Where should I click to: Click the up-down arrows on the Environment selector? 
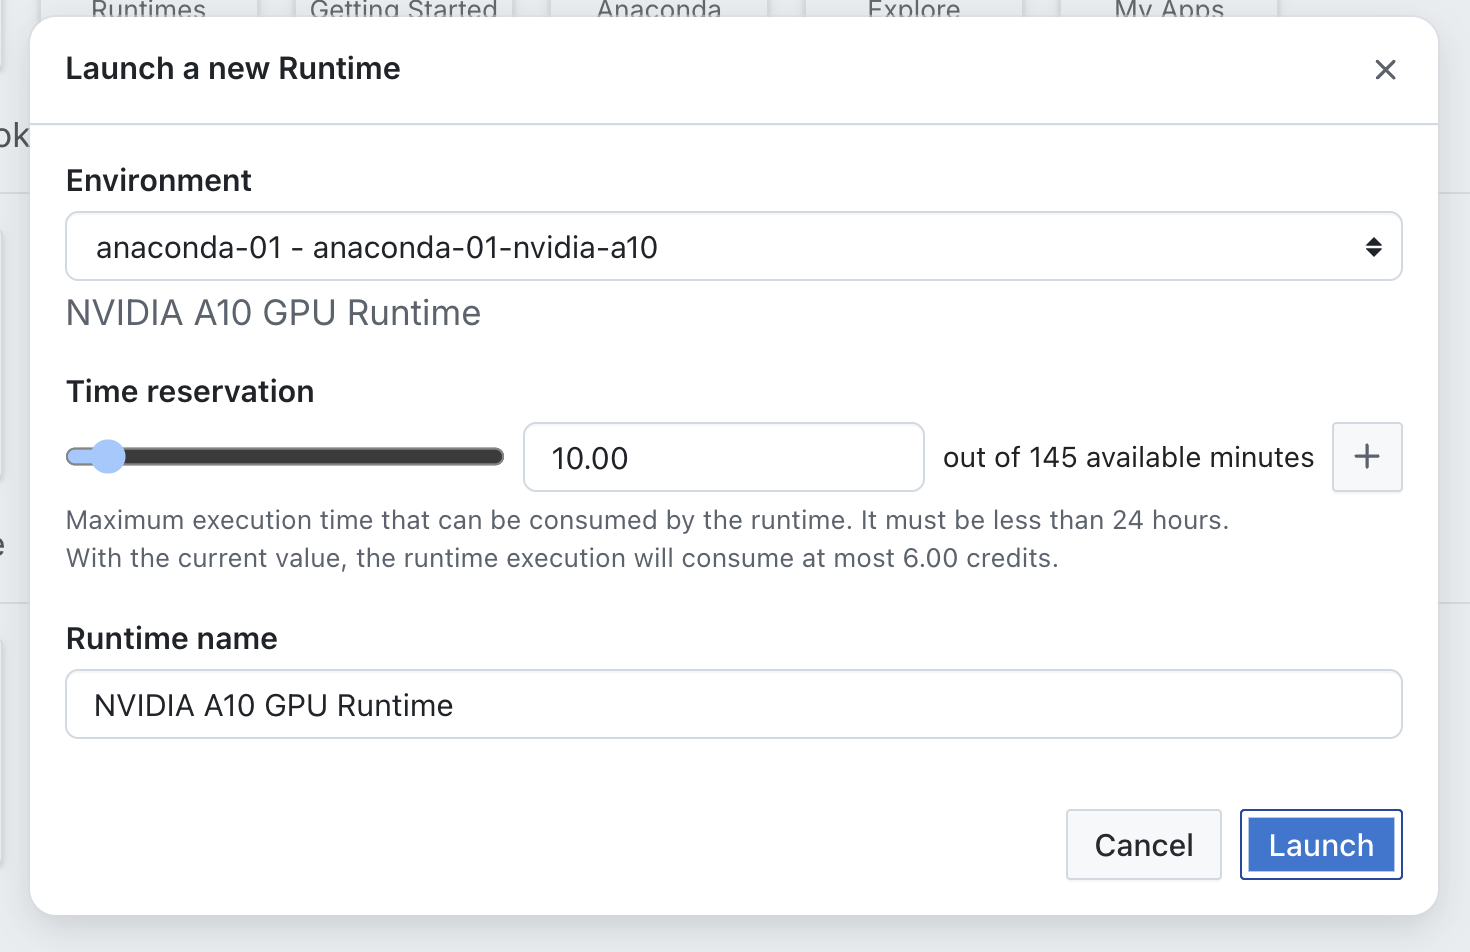(x=1373, y=246)
